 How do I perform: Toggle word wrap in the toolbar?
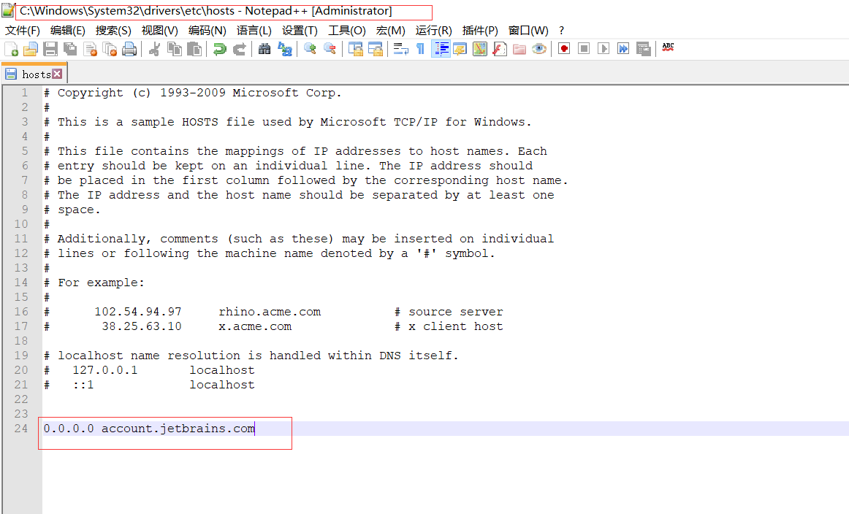[401, 49]
